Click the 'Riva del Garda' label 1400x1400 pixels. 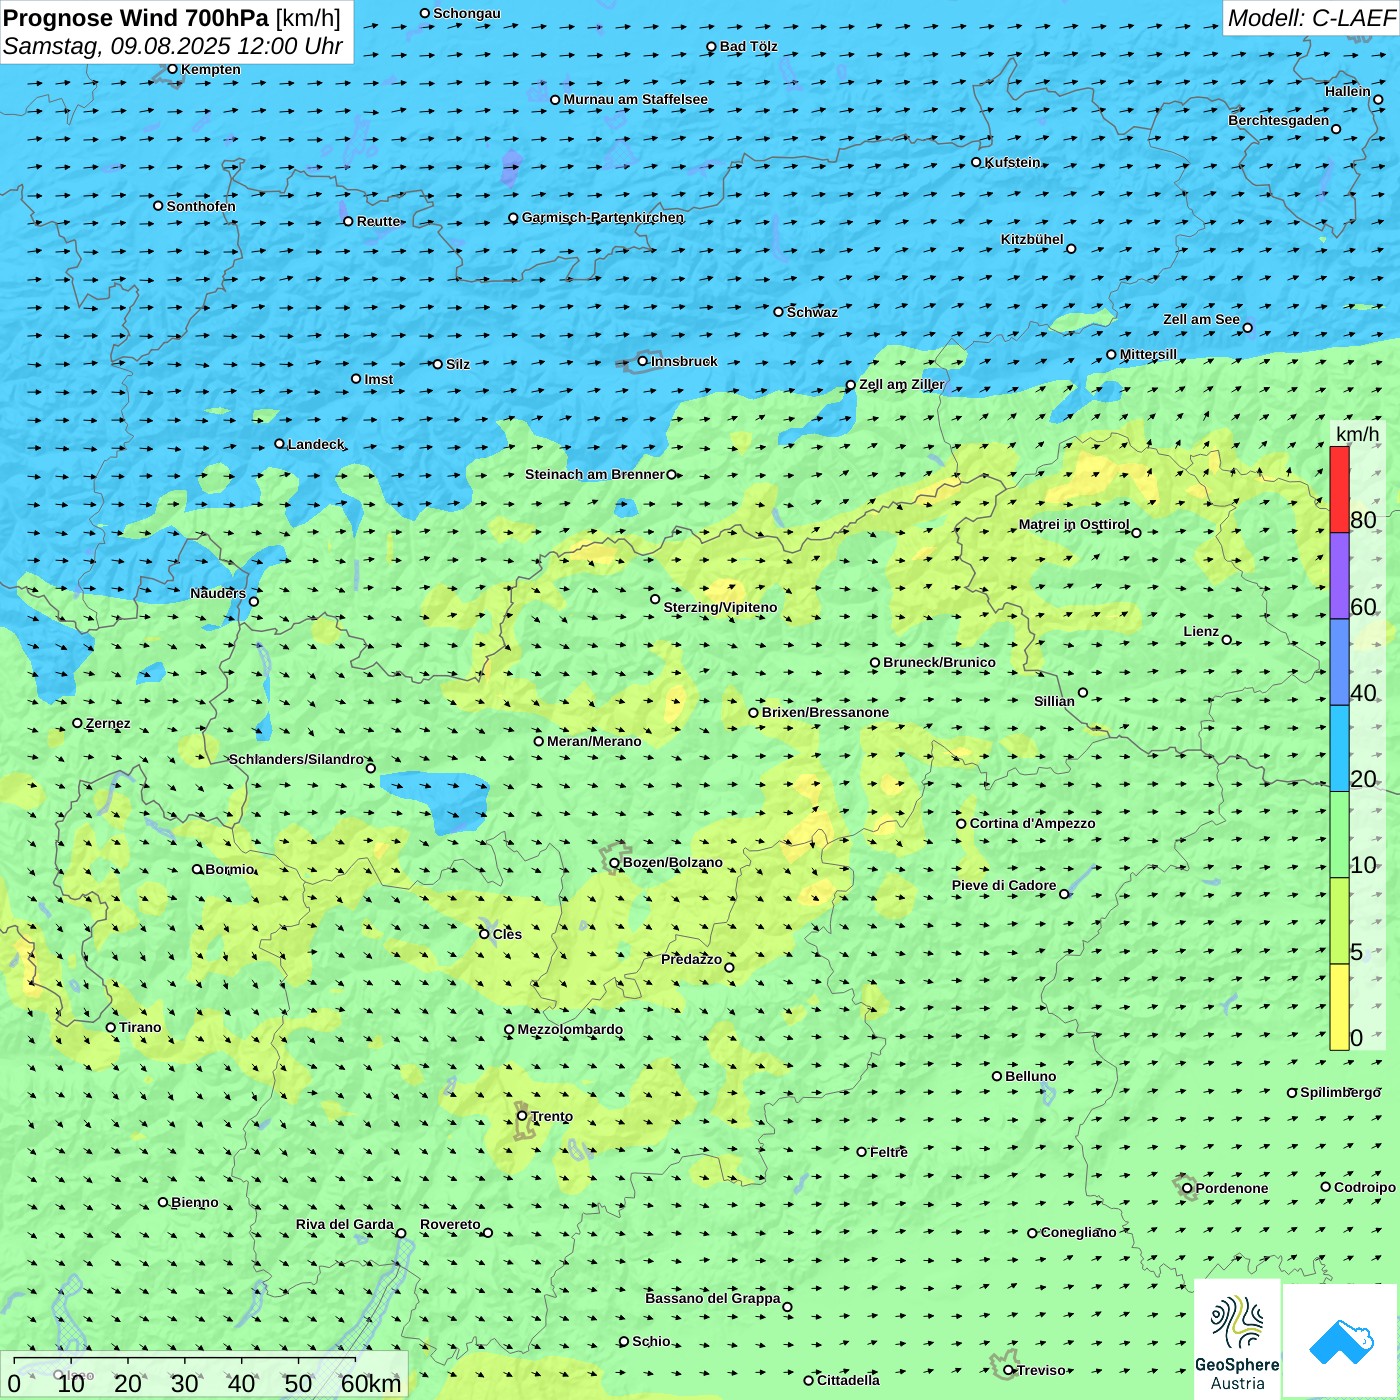click(x=345, y=1224)
